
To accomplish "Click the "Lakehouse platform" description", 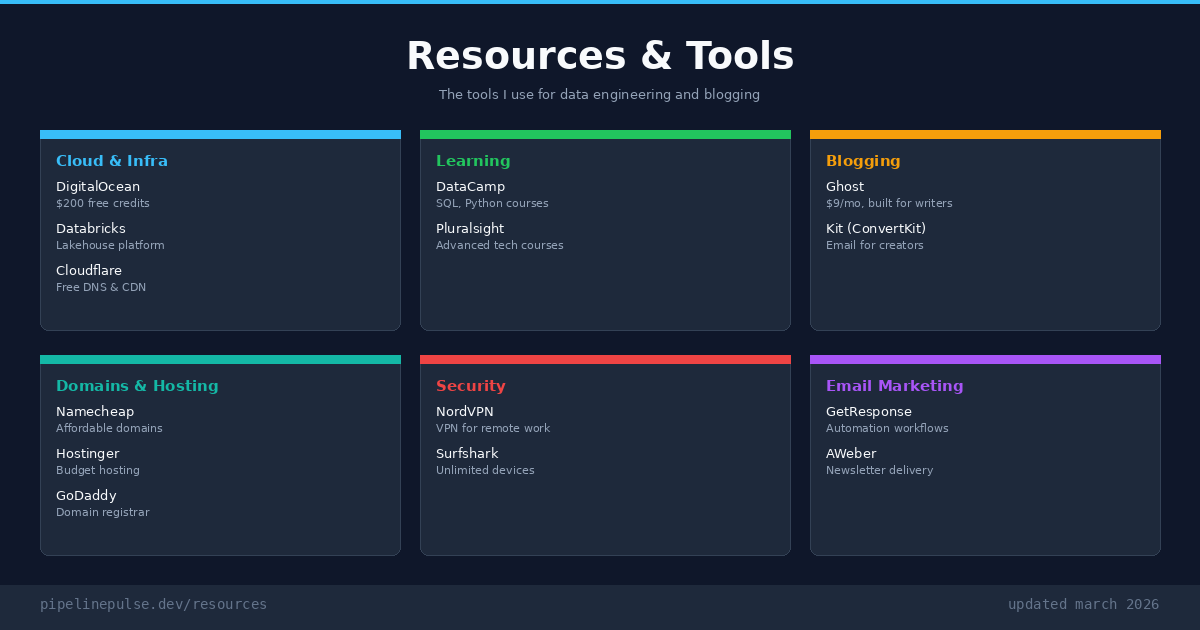I will point(110,246).
